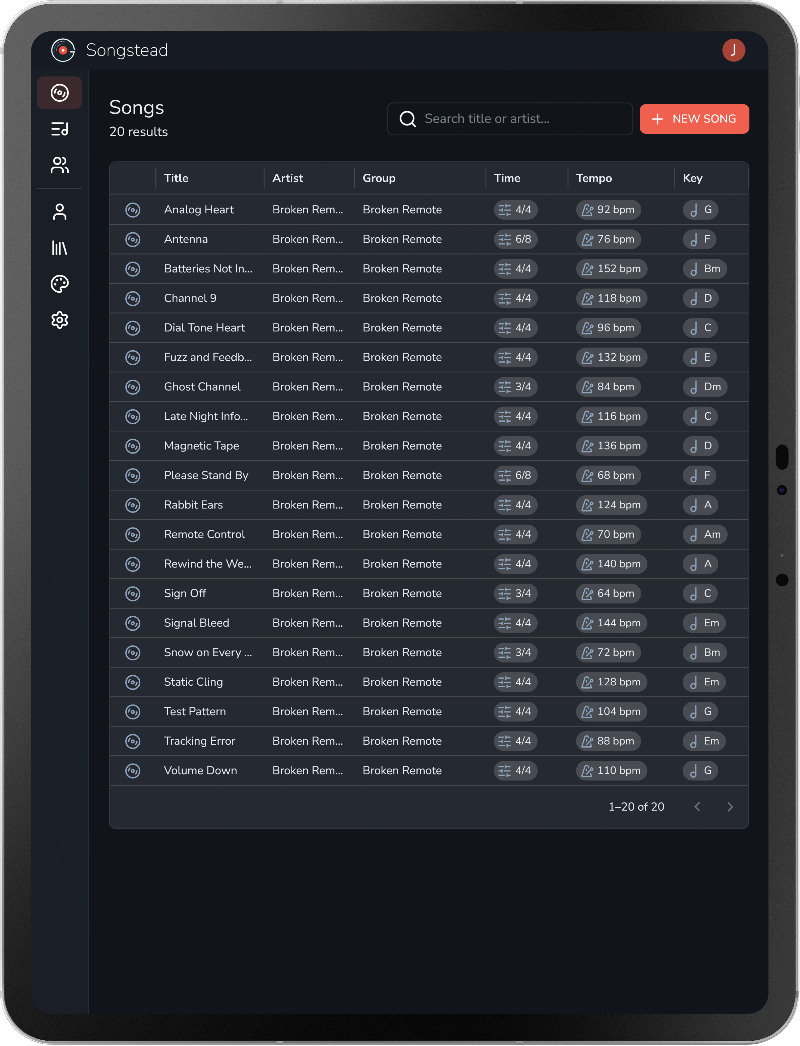
Task: Open the song Fuzz and Feedb...
Action: tap(208, 357)
